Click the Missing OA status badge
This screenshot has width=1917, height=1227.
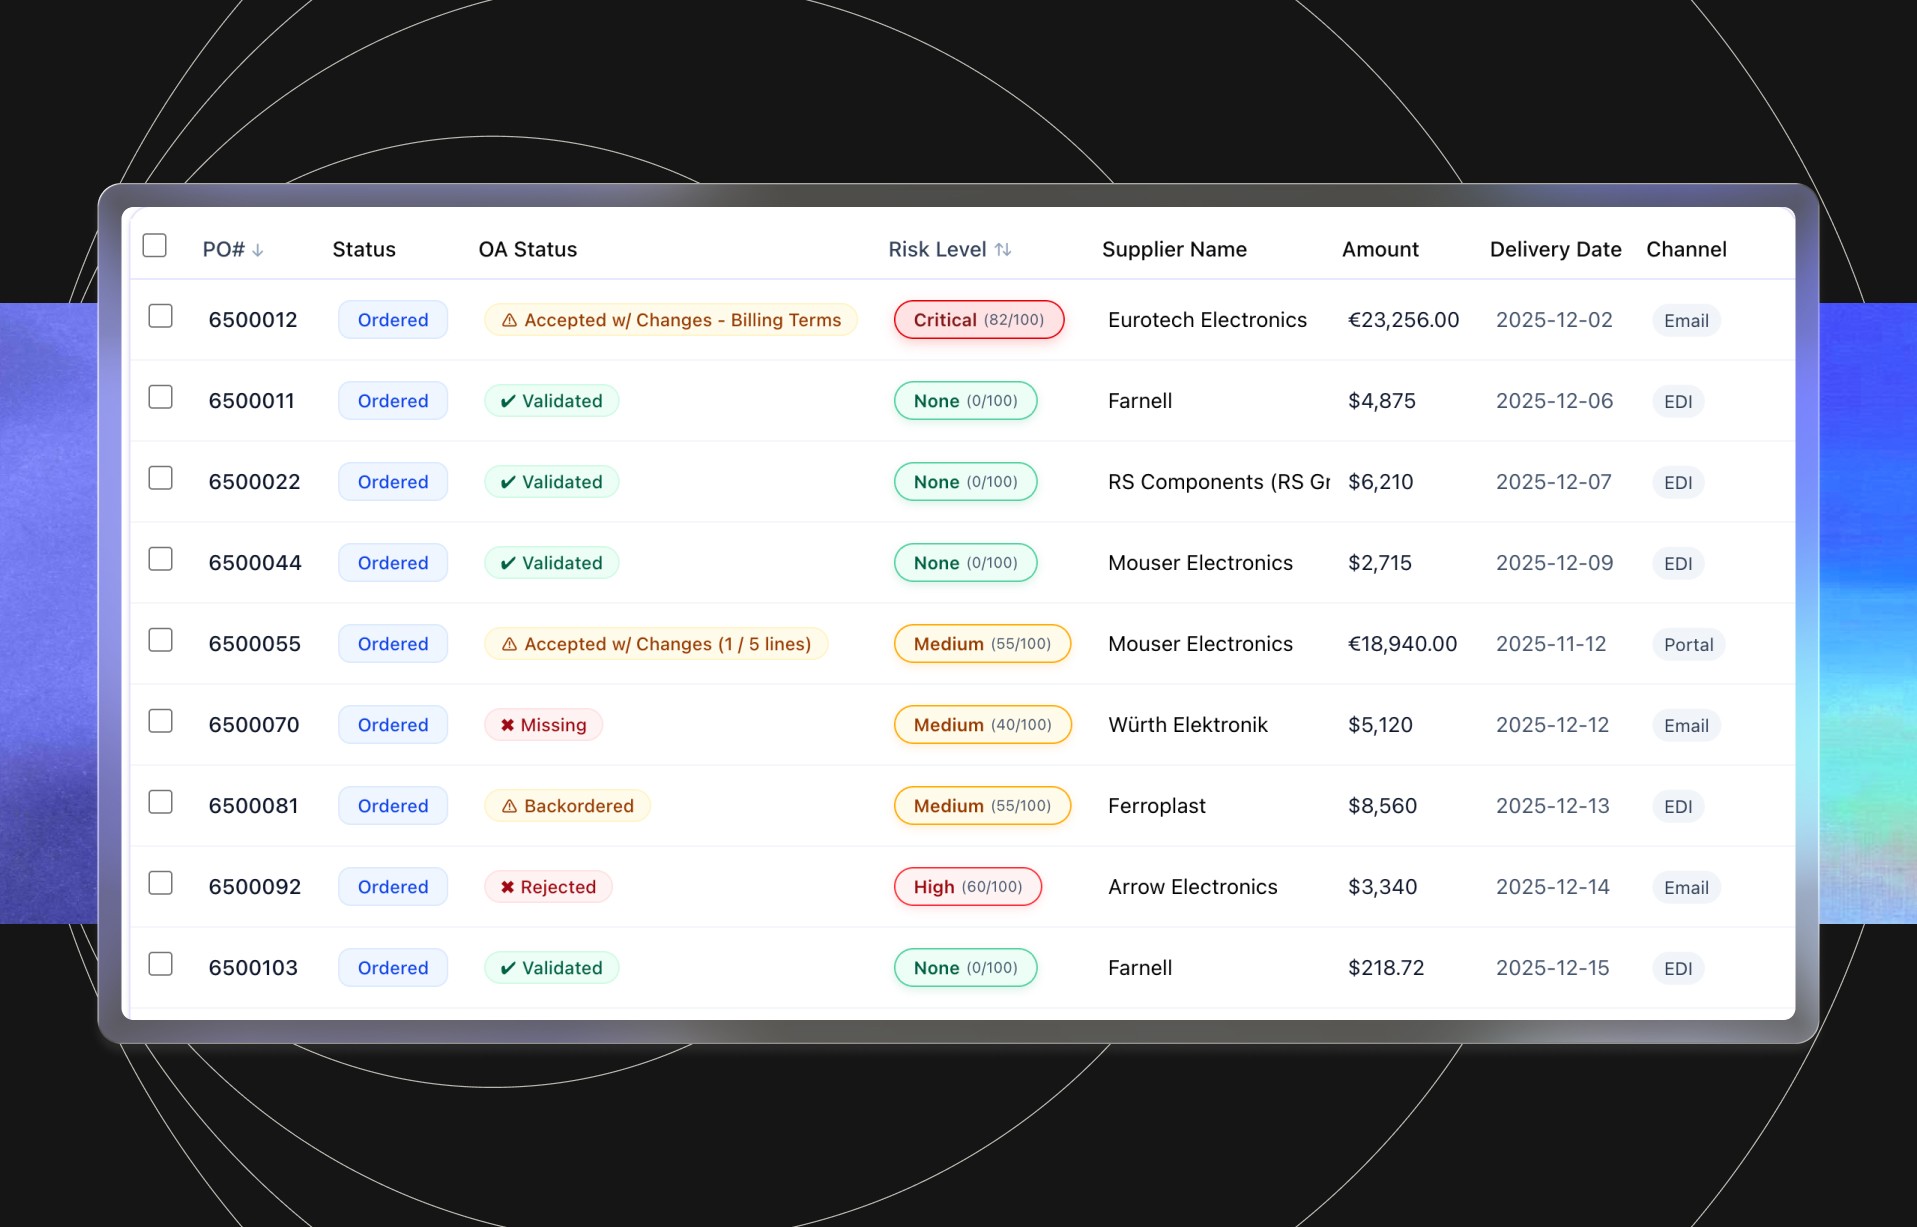point(543,725)
